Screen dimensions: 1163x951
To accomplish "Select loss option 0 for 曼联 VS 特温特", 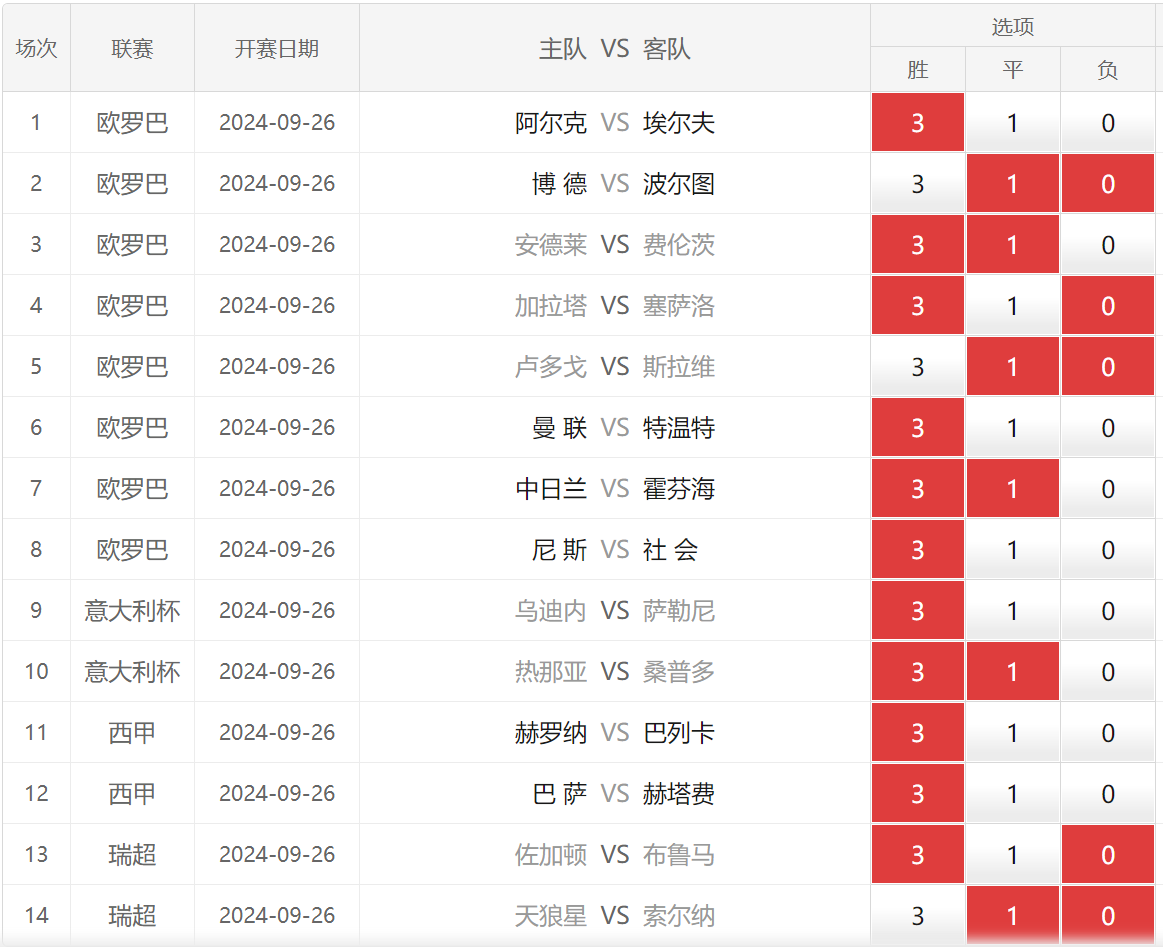I will pyautogui.click(x=1107, y=427).
